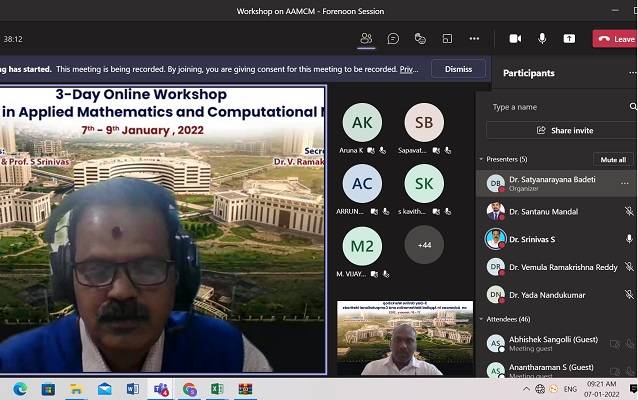Open Participants panel more options ellipsis
The height and width of the screenshot is (400, 638).
point(632,72)
